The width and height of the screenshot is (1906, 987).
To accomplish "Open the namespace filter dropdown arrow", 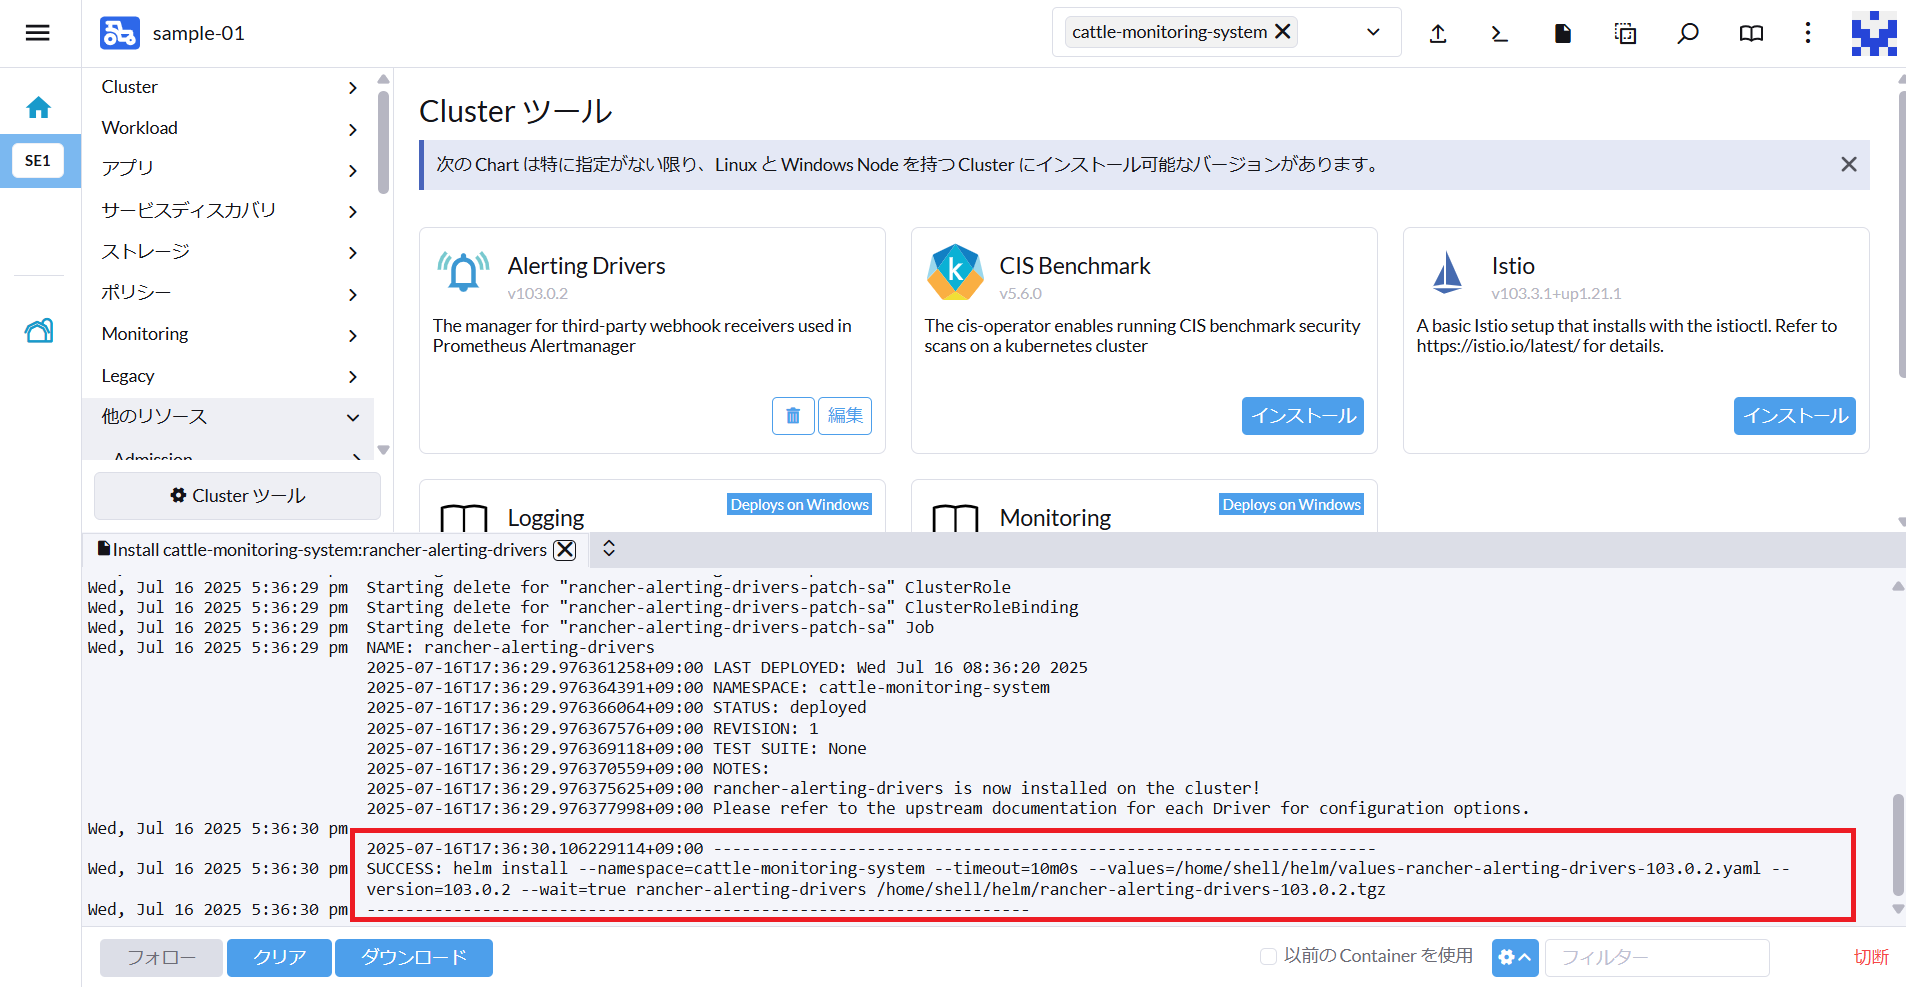I will point(1373,32).
